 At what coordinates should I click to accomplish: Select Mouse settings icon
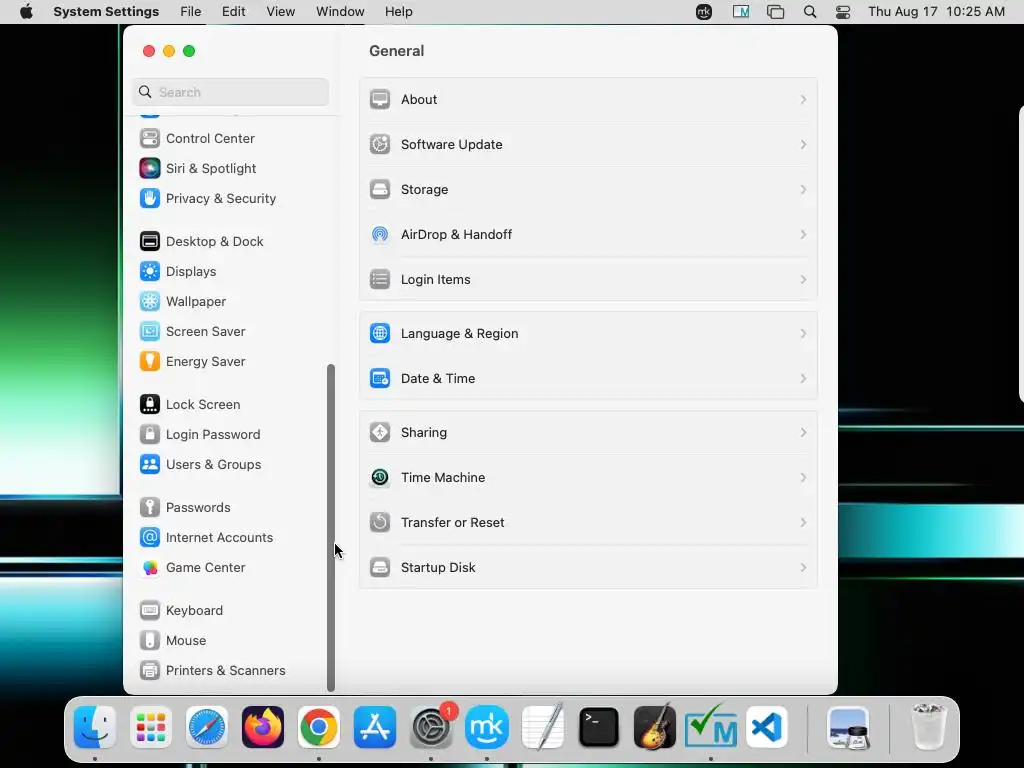tap(150, 641)
